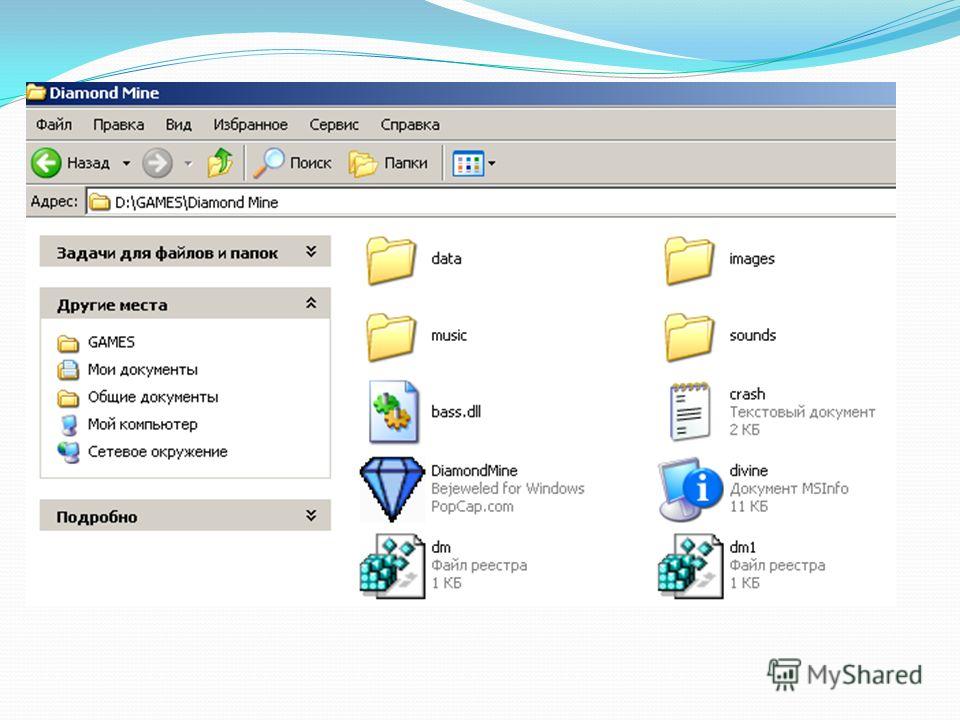Select the folder name sounds

pyautogui.click(x=752, y=336)
